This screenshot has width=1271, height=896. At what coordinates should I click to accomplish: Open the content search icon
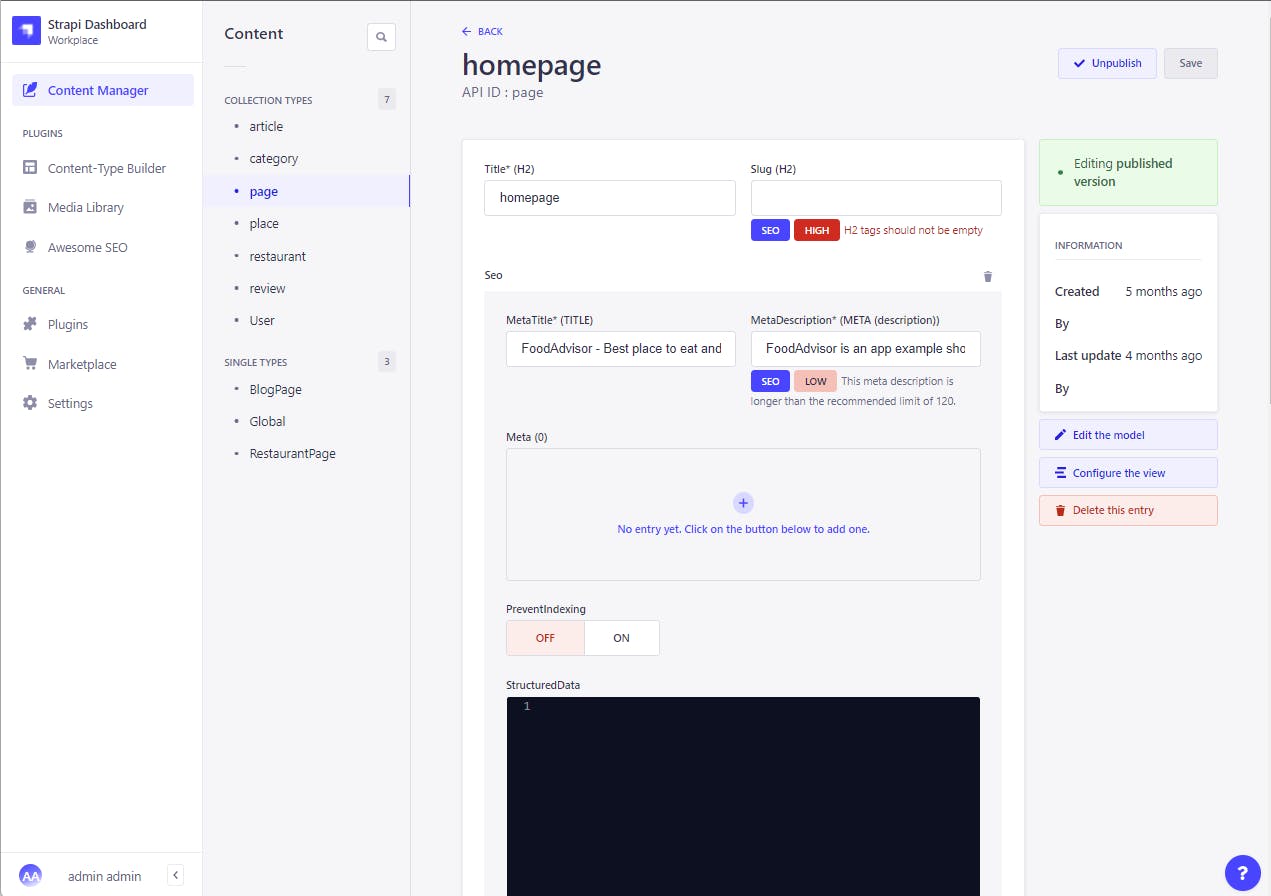[381, 36]
